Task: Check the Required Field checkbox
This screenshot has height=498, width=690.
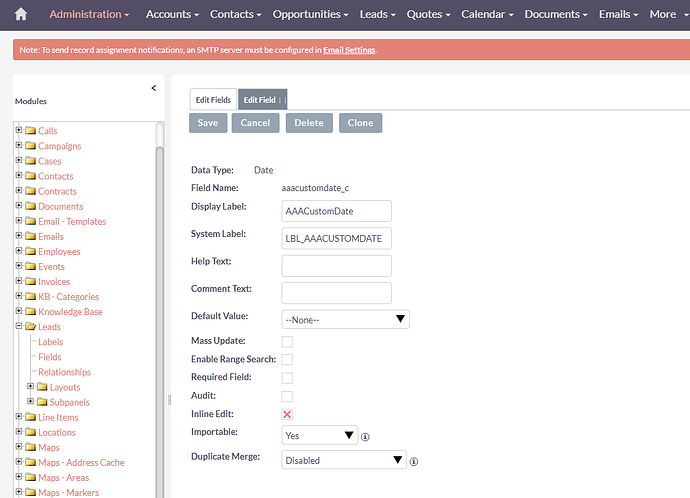Action: click(x=287, y=378)
